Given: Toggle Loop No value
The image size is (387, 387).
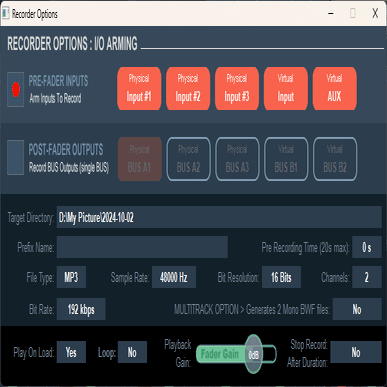Looking at the screenshot, I should tap(132, 352).
